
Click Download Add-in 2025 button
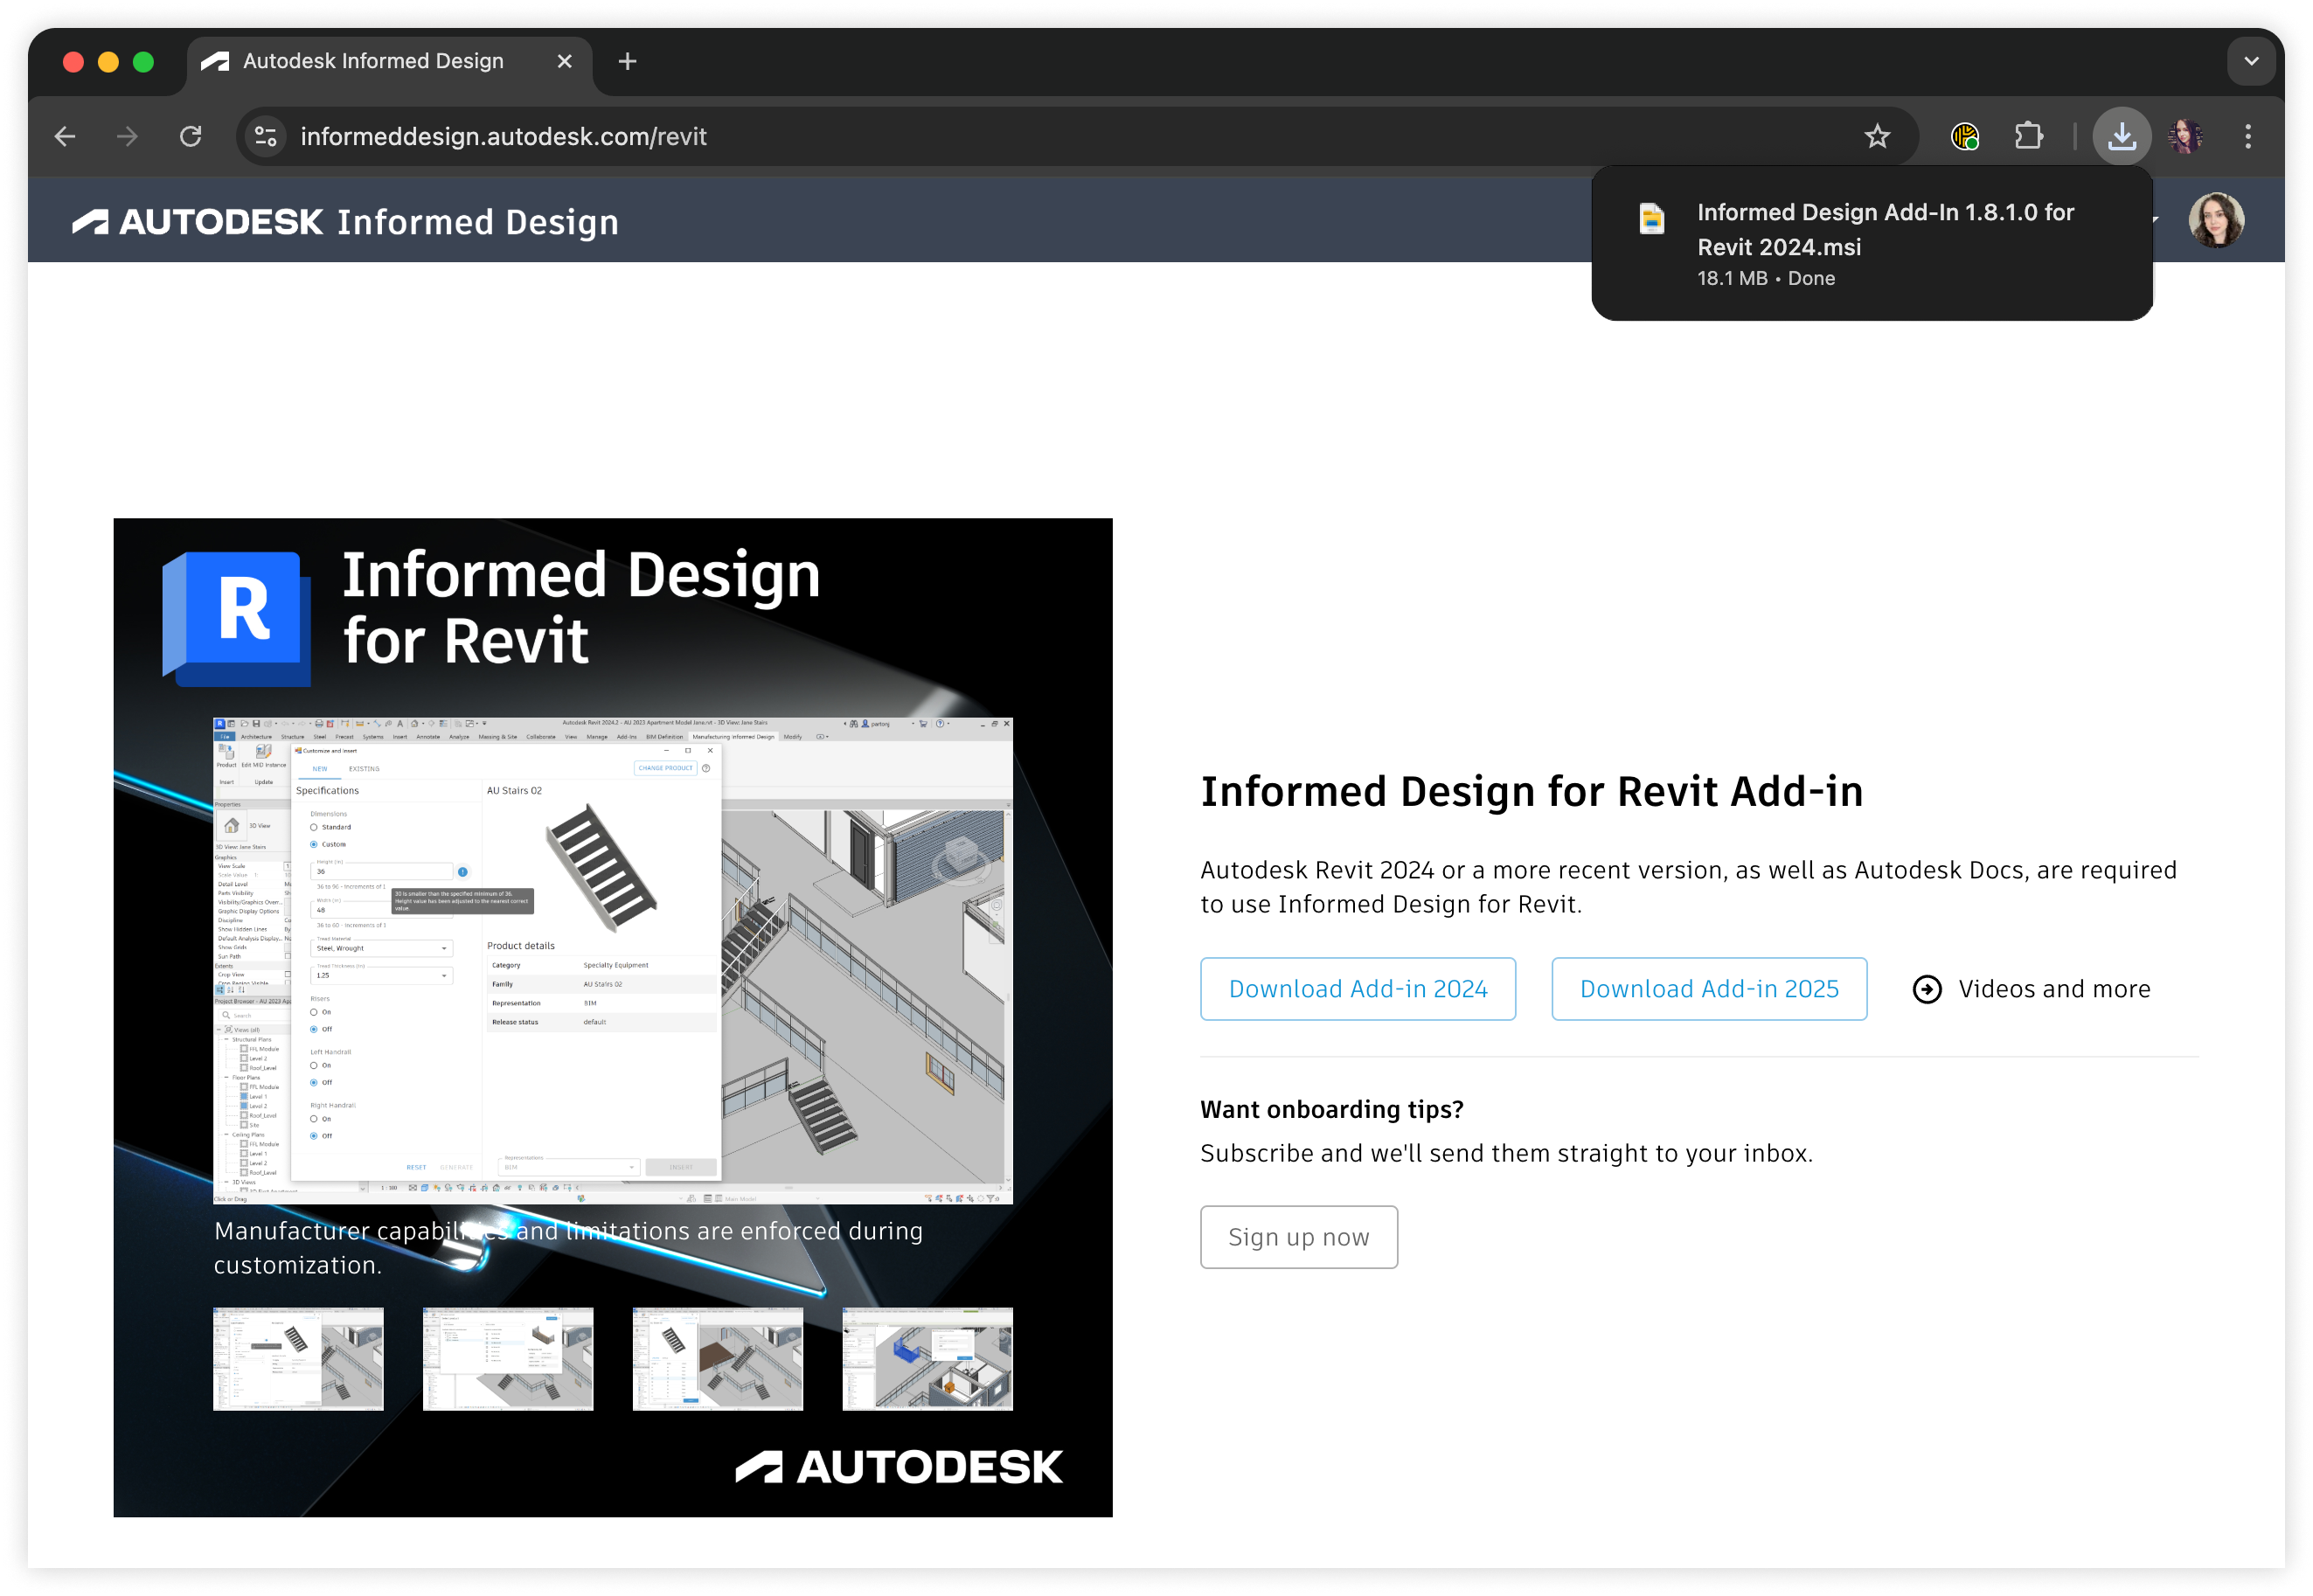coord(1708,988)
